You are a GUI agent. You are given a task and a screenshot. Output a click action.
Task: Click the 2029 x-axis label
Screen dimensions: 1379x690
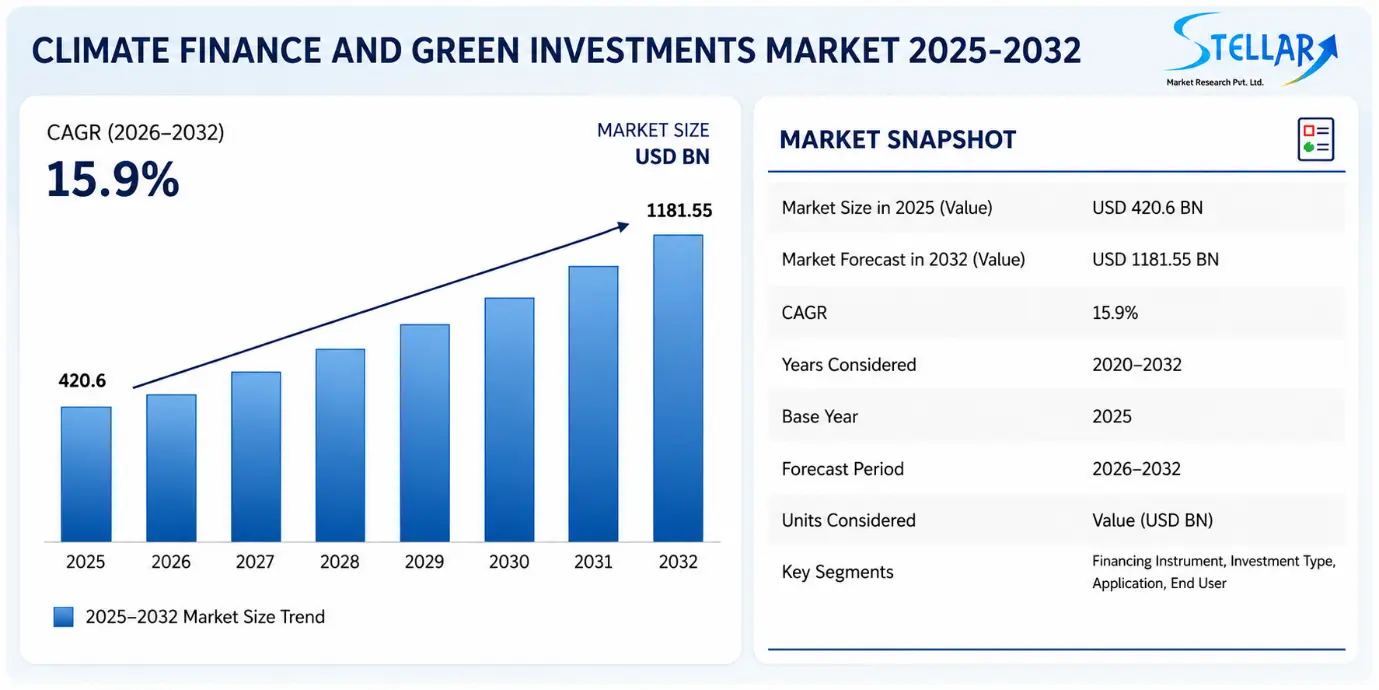click(x=425, y=563)
